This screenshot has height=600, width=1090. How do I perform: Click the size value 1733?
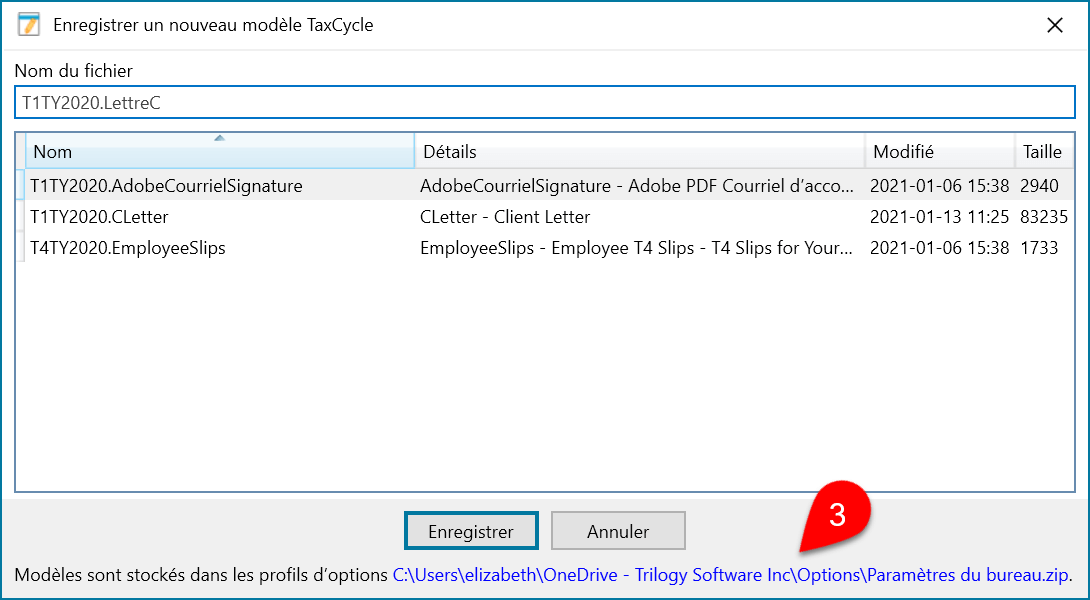pyautogui.click(x=1039, y=248)
